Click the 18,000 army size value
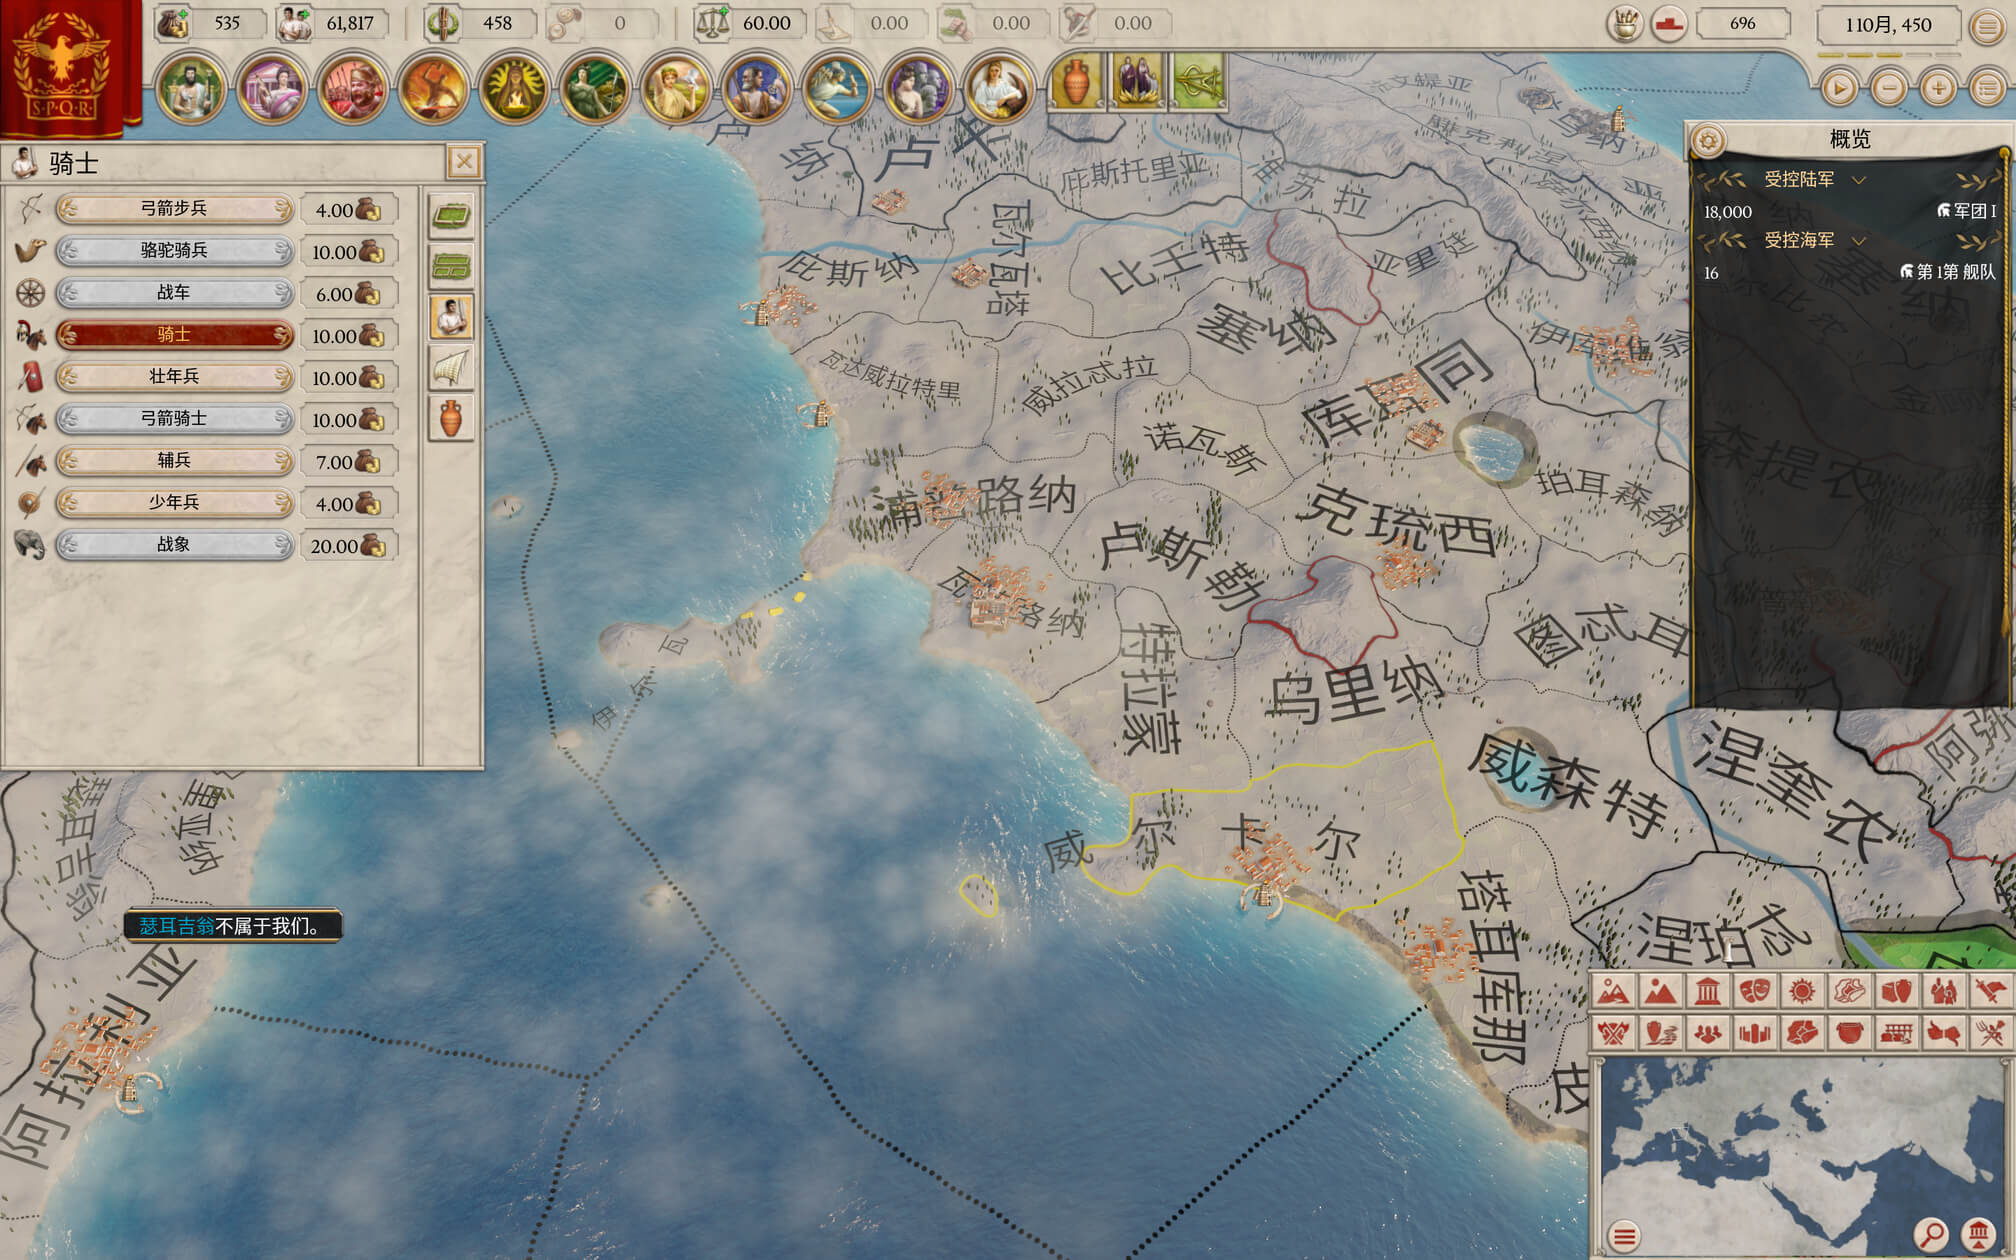Viewport: 2016px width, 1260px height. 1728,212
